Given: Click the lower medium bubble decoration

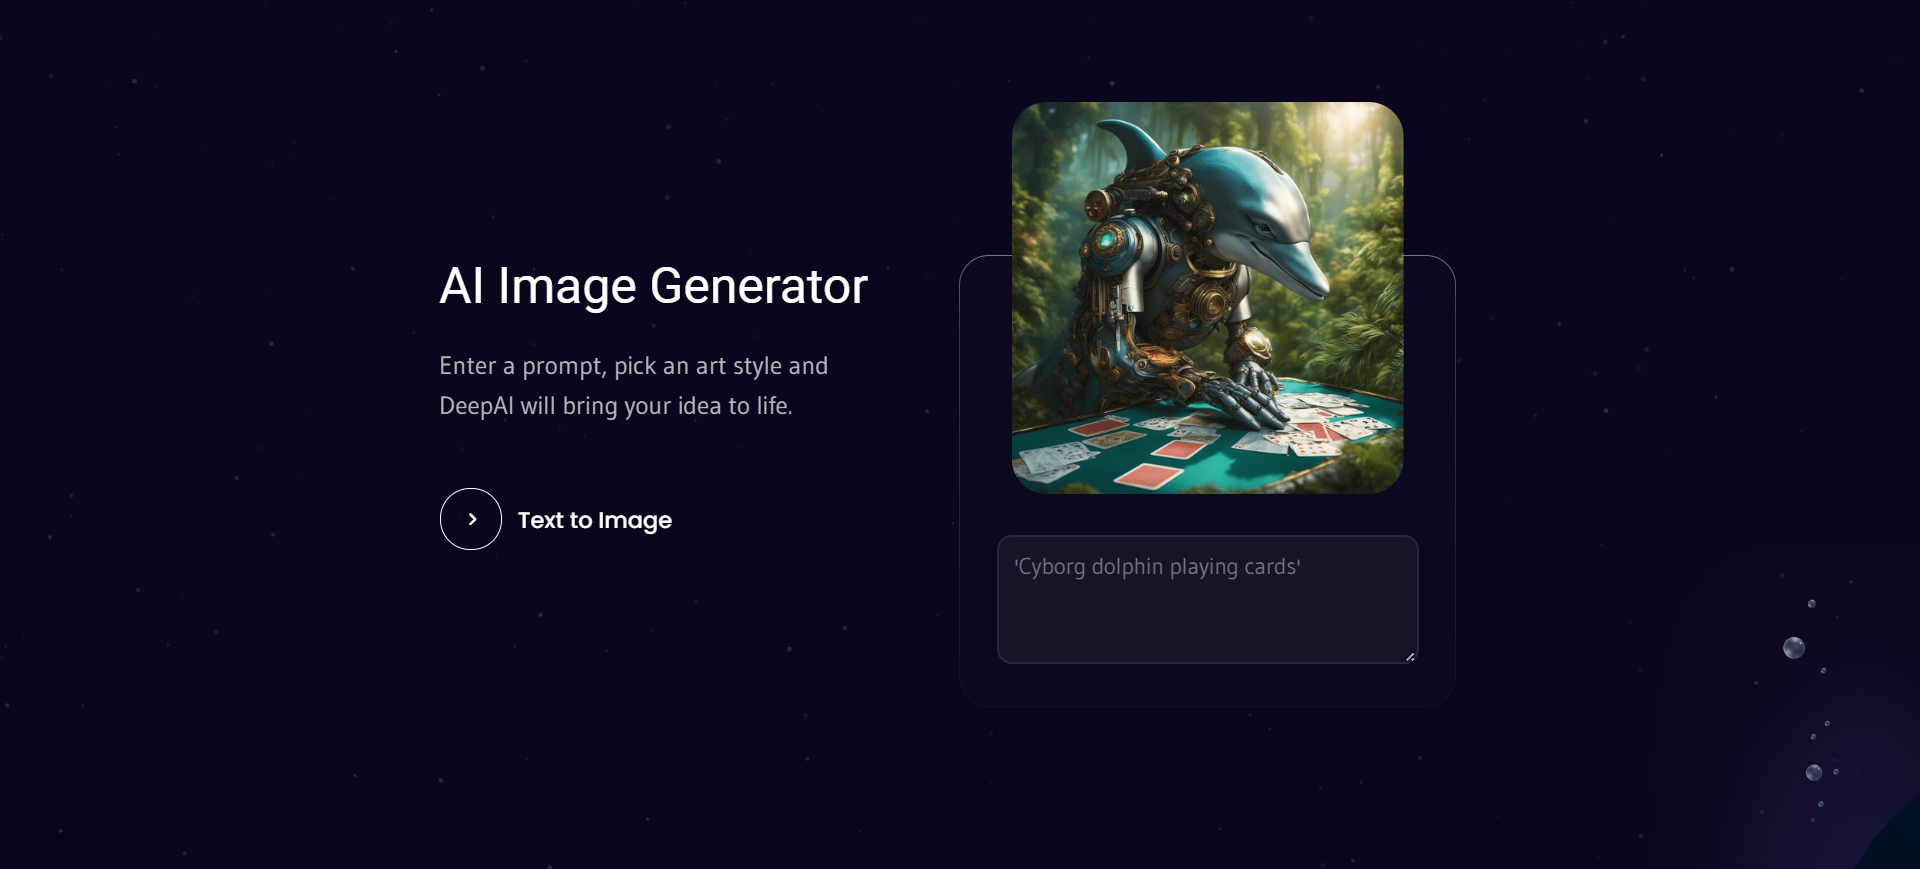Looking at the screenshot, I should coord(1813,772).
